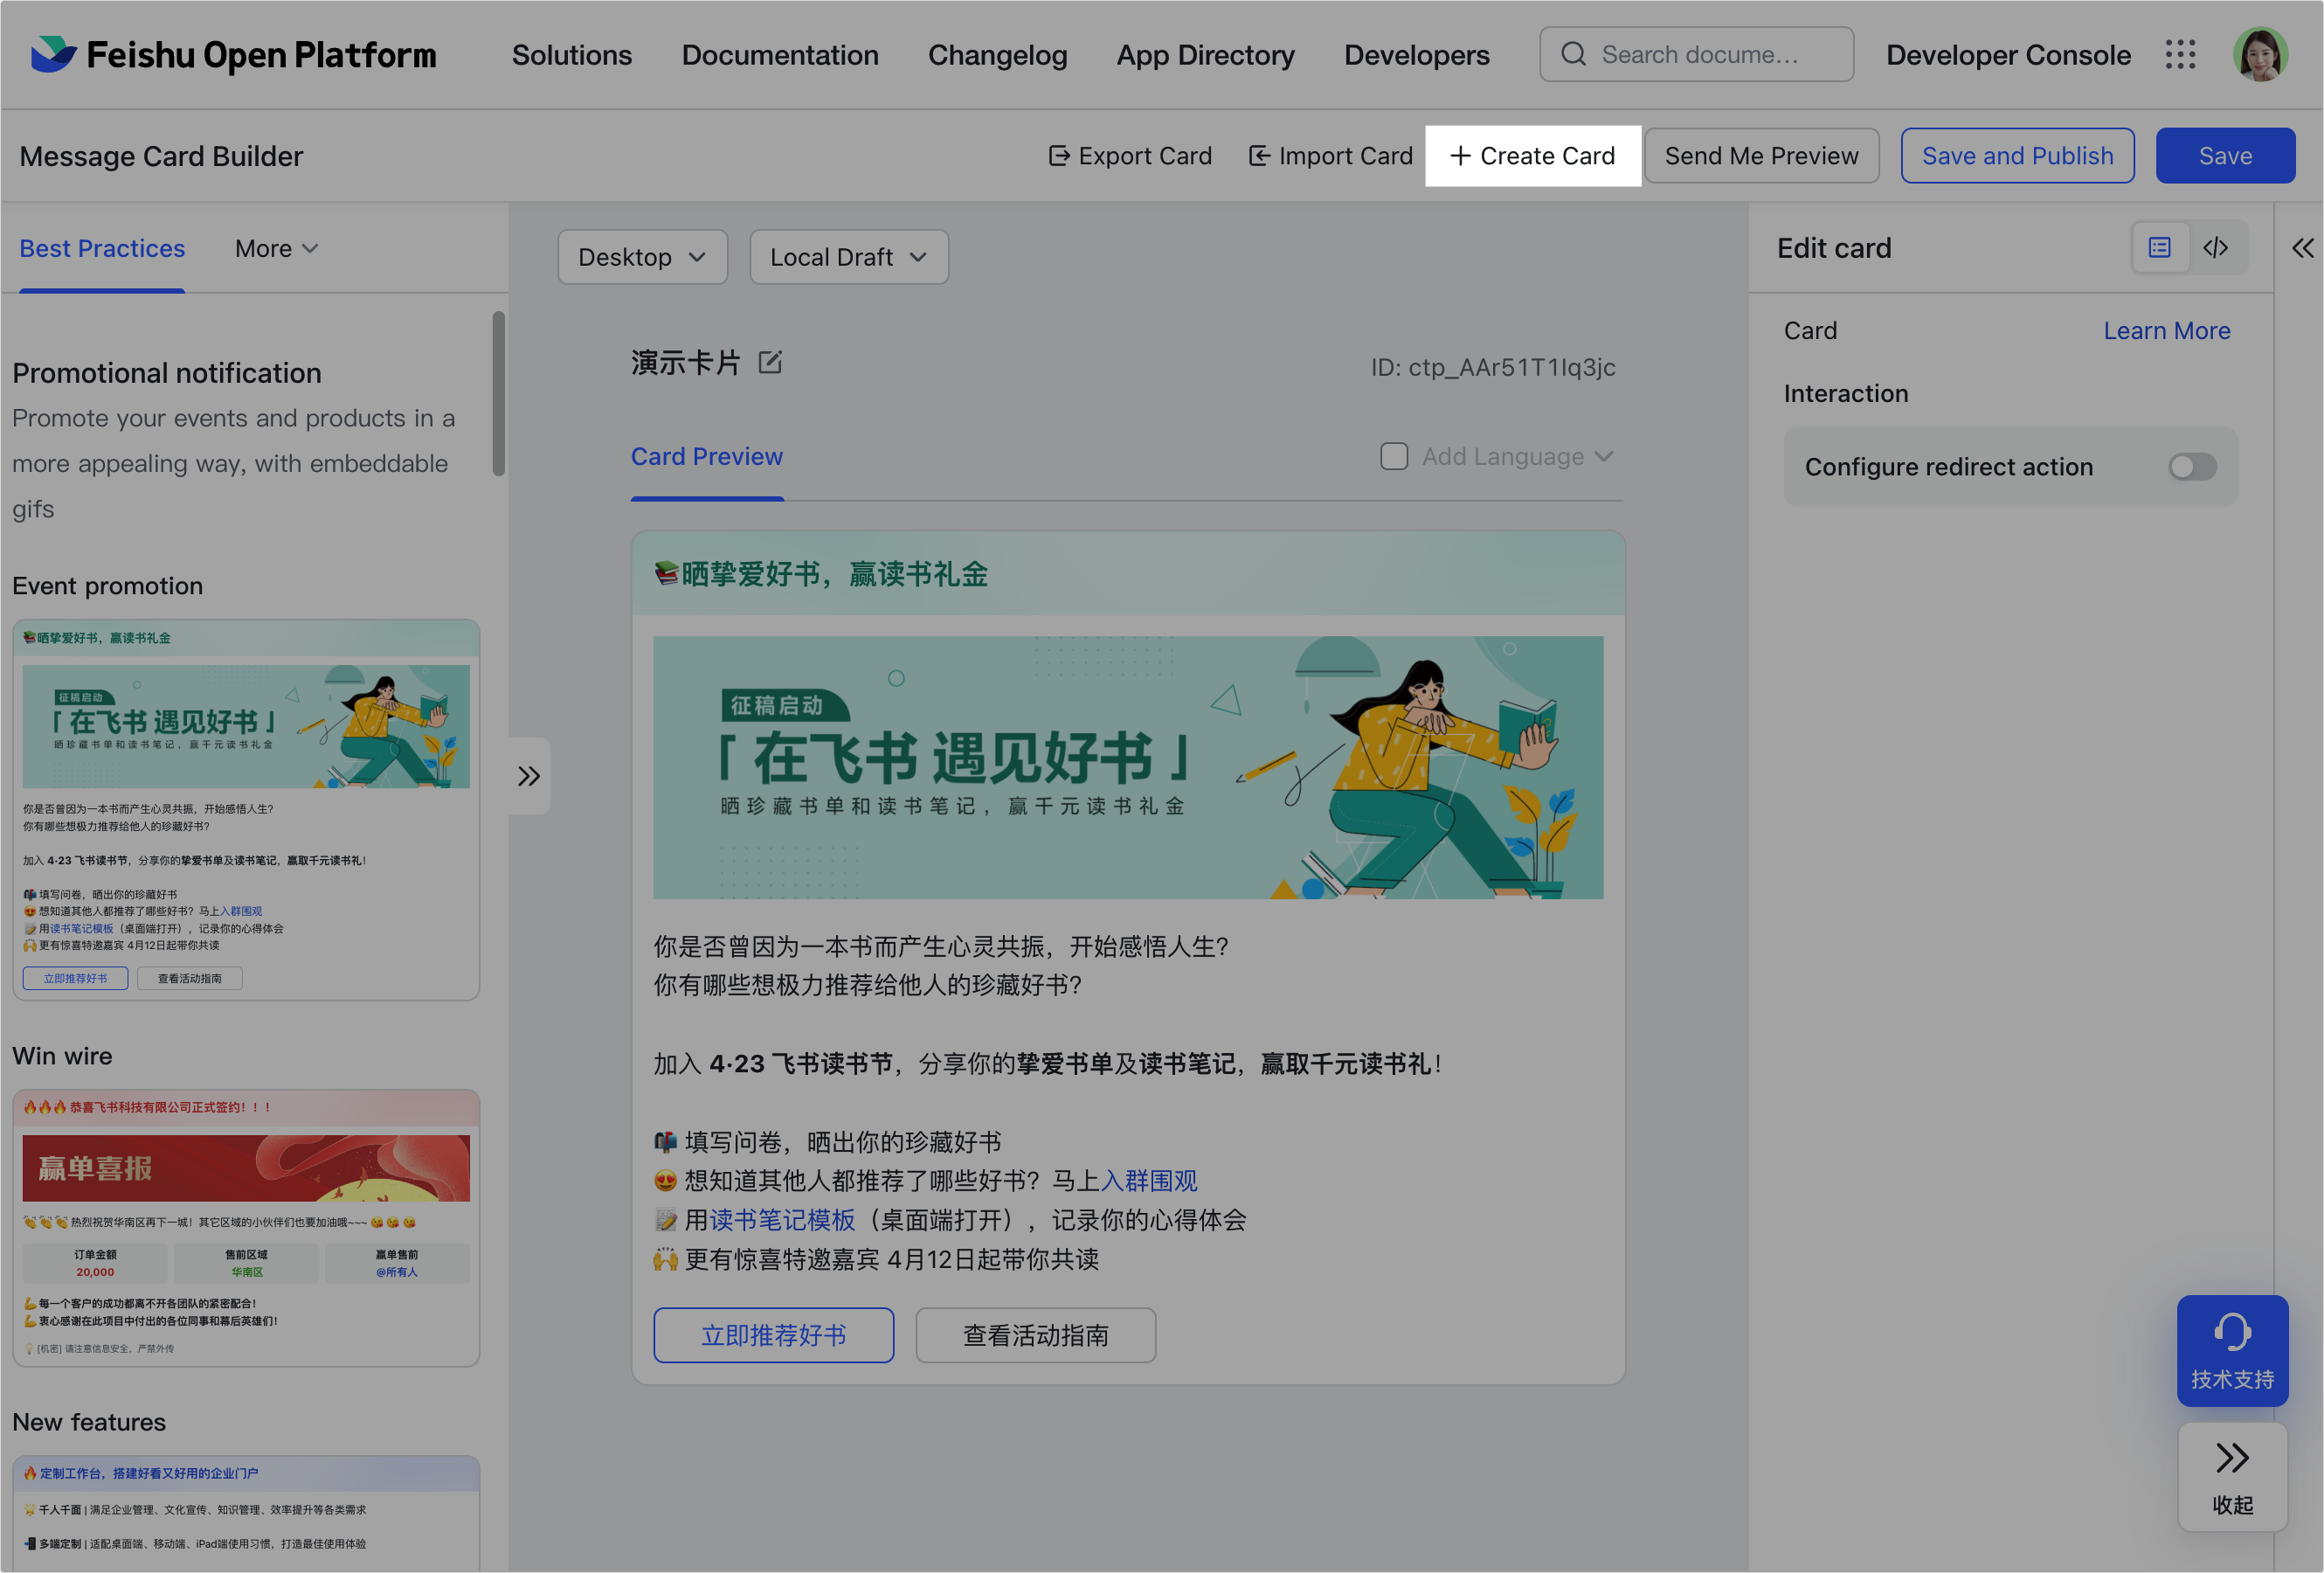Switch to code view in Edit card
Image resolution: width=2324 pixels, height=1573 pixels.
[x=2216, y=247]
